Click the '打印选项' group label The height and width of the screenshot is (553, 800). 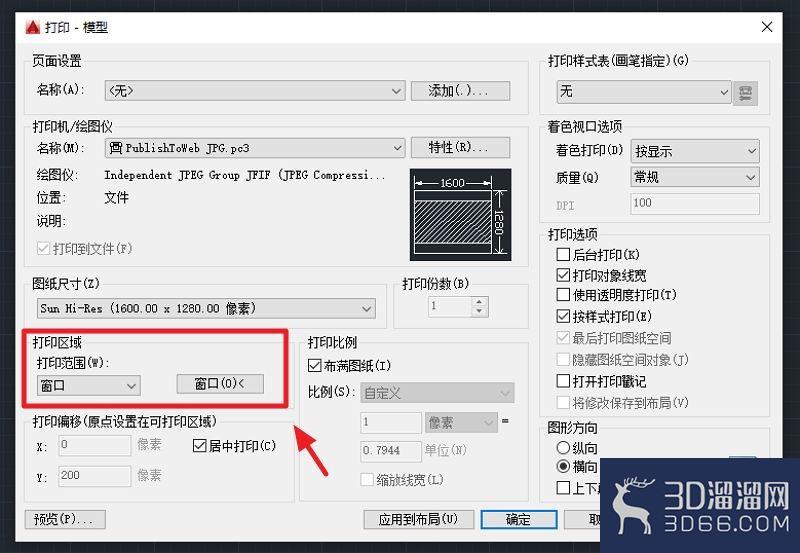572,234
